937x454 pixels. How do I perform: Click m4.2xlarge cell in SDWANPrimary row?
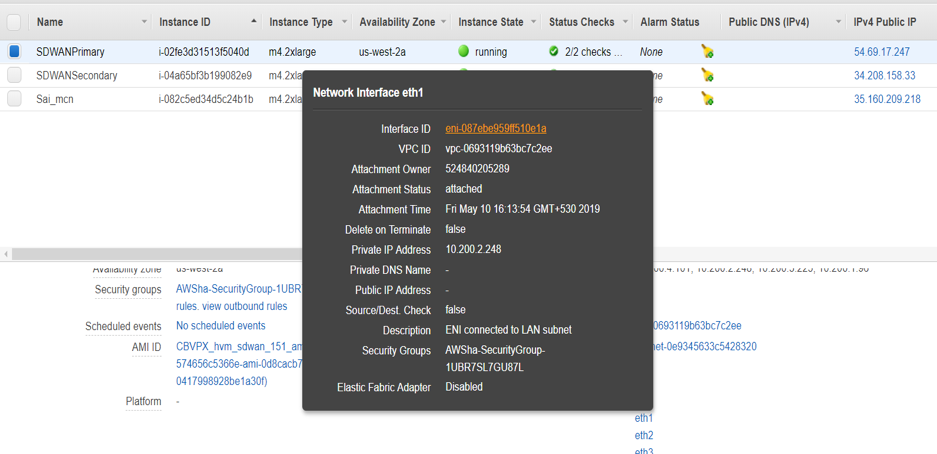[x=292, y=52]
